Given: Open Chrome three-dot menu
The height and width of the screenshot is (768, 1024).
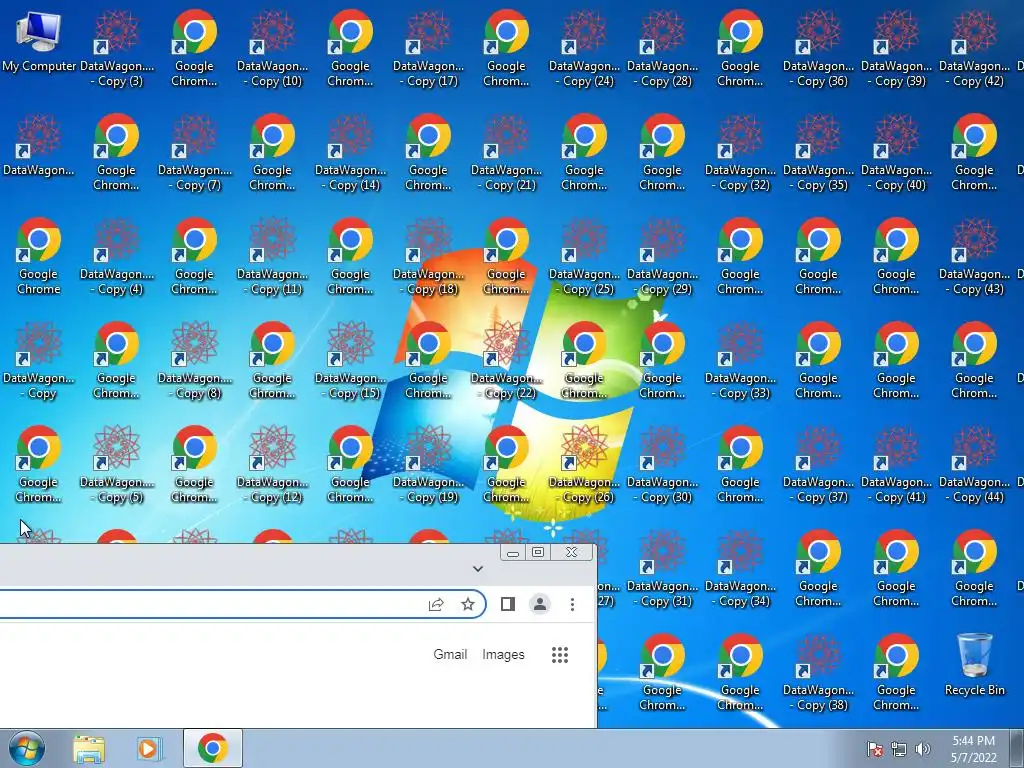Looking at the screenshot, I should (572, 604).
